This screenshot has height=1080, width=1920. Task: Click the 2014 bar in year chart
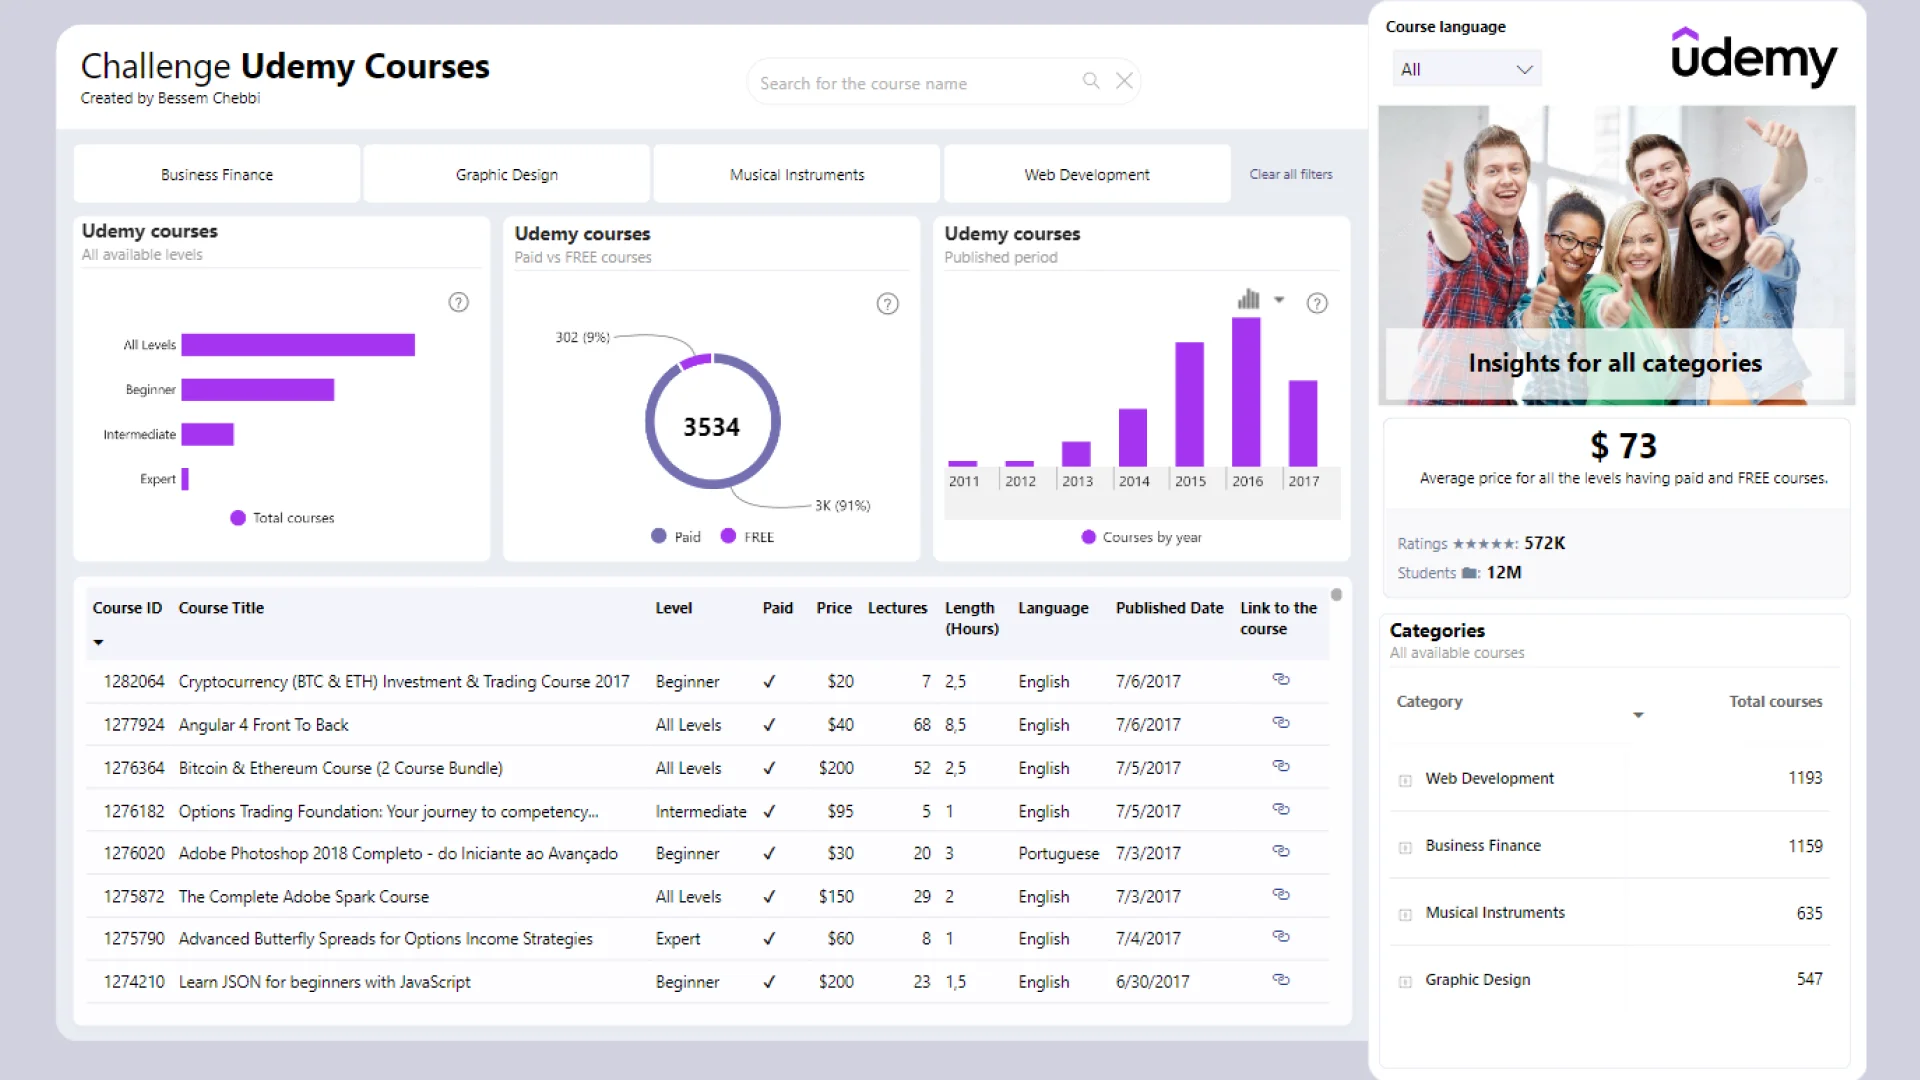(1133, 437)
